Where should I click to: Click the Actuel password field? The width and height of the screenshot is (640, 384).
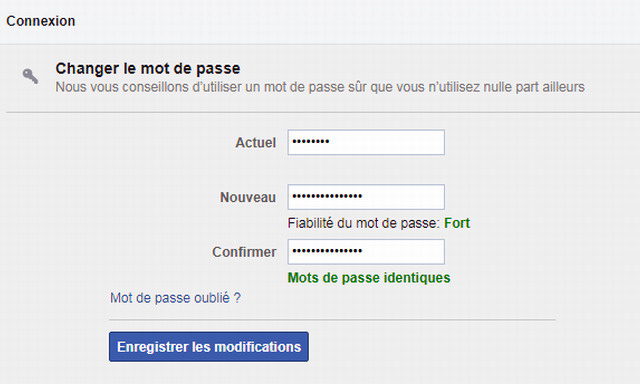[x=366, y=142]
